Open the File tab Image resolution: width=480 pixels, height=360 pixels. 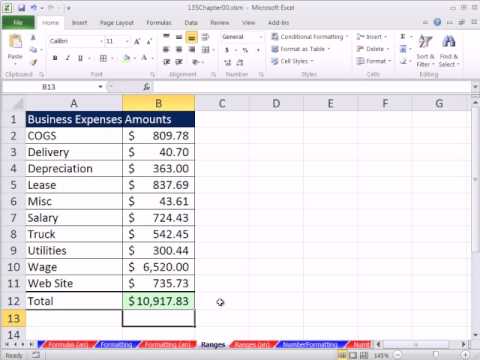(18, 23)
